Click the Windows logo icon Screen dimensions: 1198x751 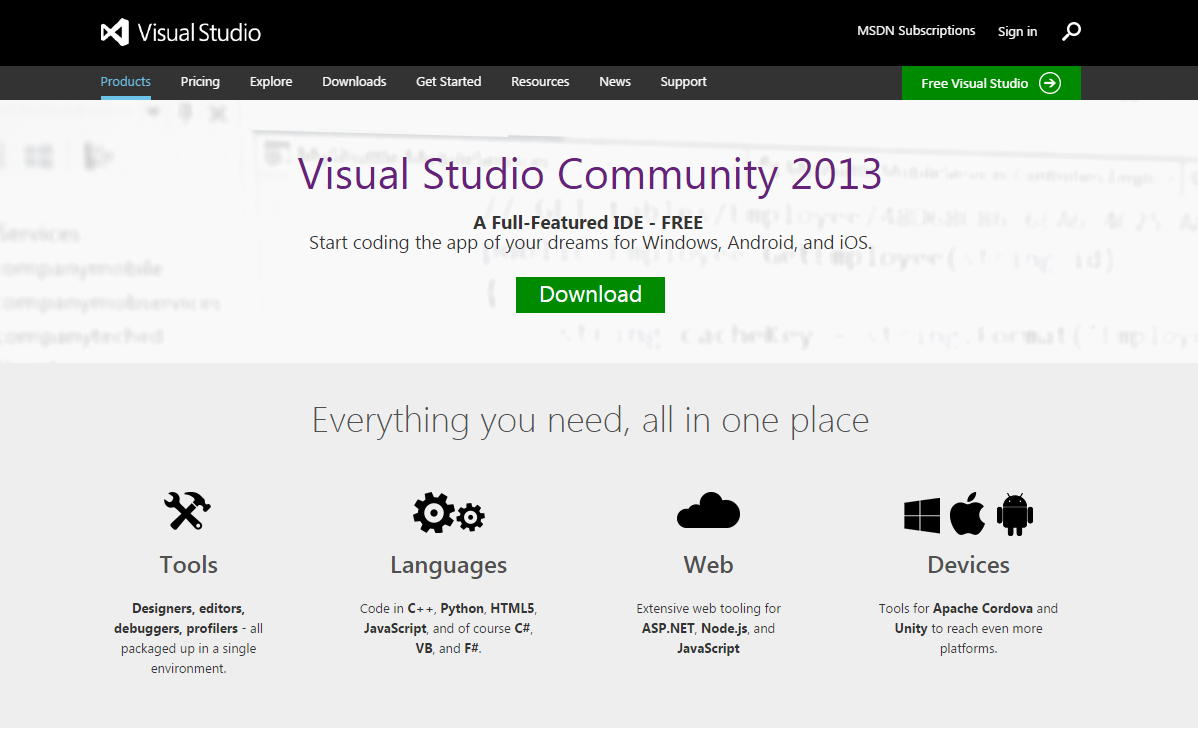tap(922, 515)
